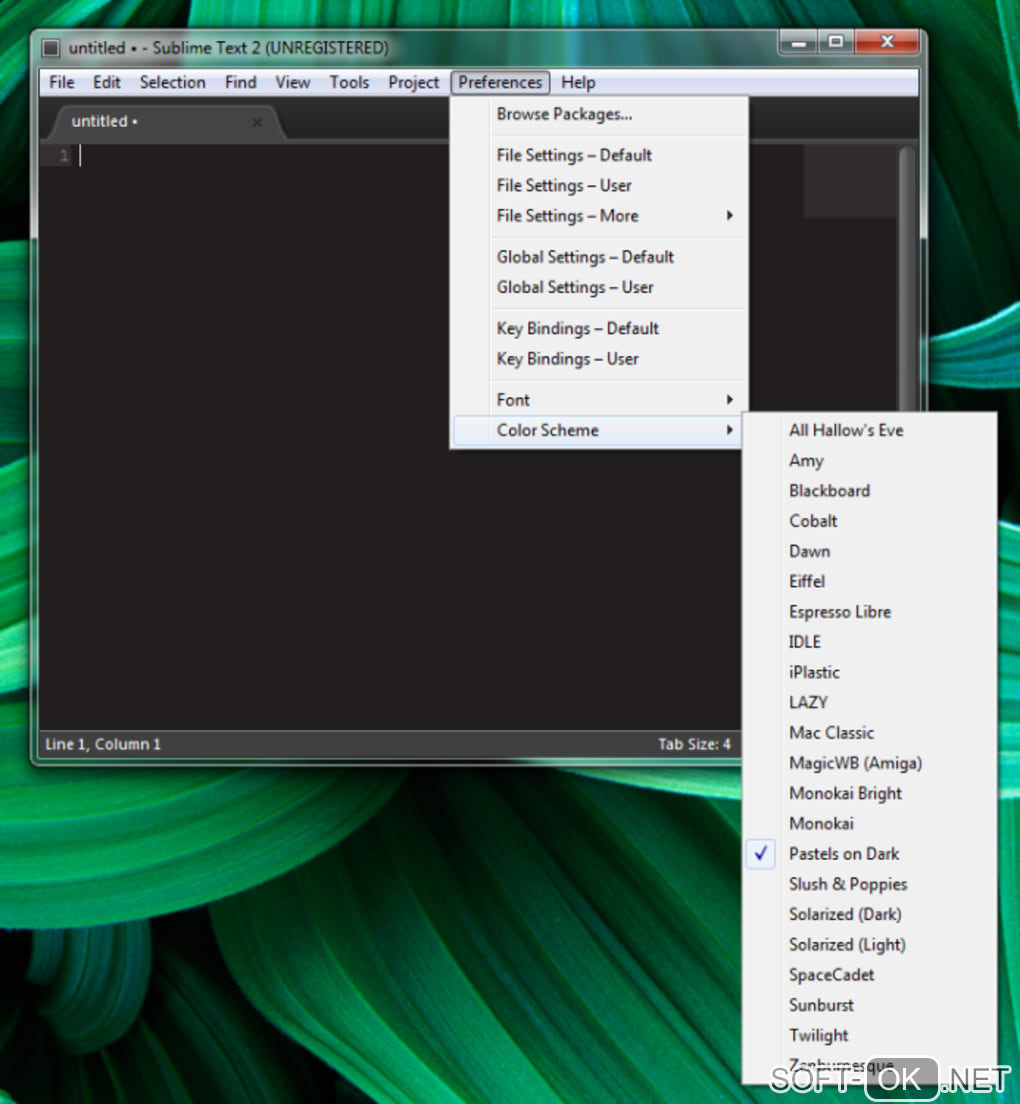Open Key Bindings – User
Viewport: 1020px width, 1104px height.
[599, 358]
